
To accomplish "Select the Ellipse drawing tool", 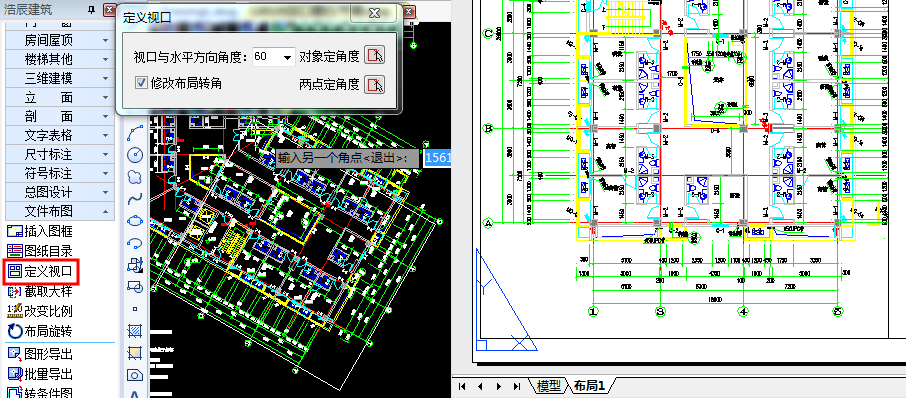I will point(135,221).
